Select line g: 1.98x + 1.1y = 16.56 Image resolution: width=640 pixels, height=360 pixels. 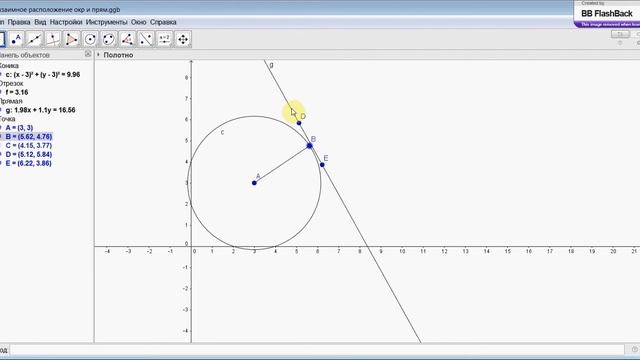tap(40, 110)
